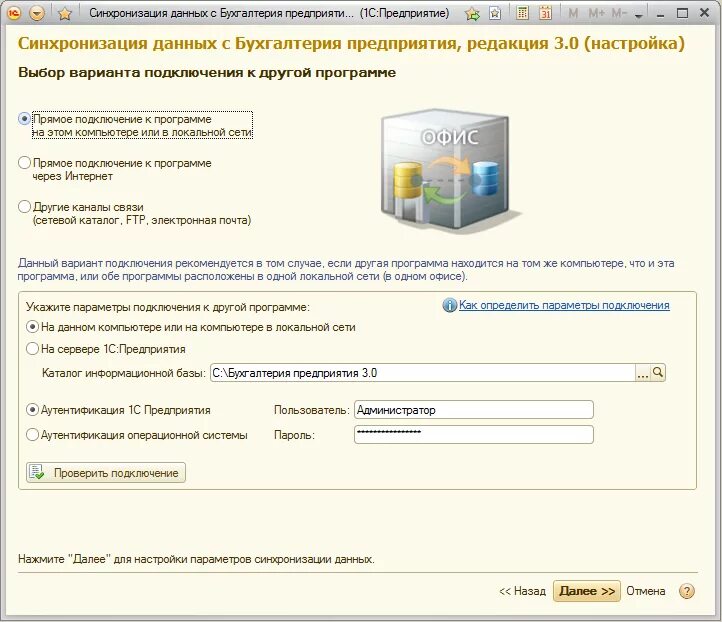722x622 pixels.
Task: Open the orange dropdown menu in title bar
Action: pyautogui.click(x=37, y=13)
